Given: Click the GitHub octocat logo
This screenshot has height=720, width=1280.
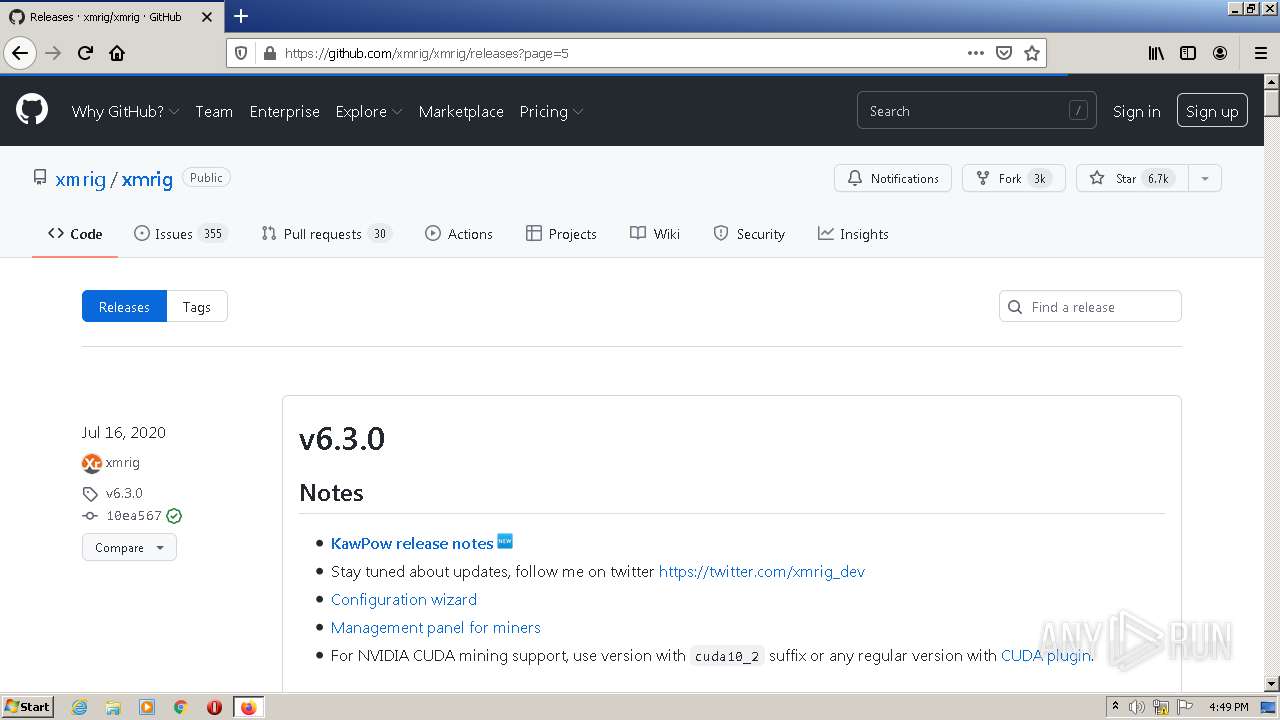Looking at the screenshot, I should (x=32, y=110).
